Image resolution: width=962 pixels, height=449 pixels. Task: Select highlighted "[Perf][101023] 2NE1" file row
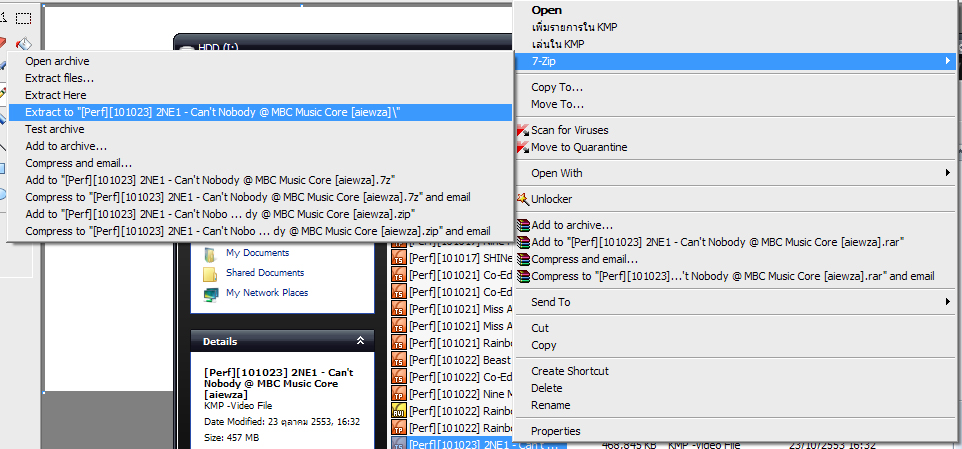pyautogui.click(x=479, y=444)
